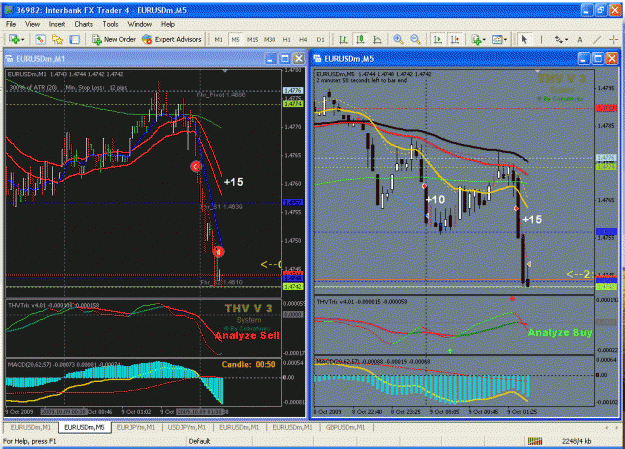Zoom in with the magnifier plus icon
This screenshot has height=449, width=625.
click(398, 39)
